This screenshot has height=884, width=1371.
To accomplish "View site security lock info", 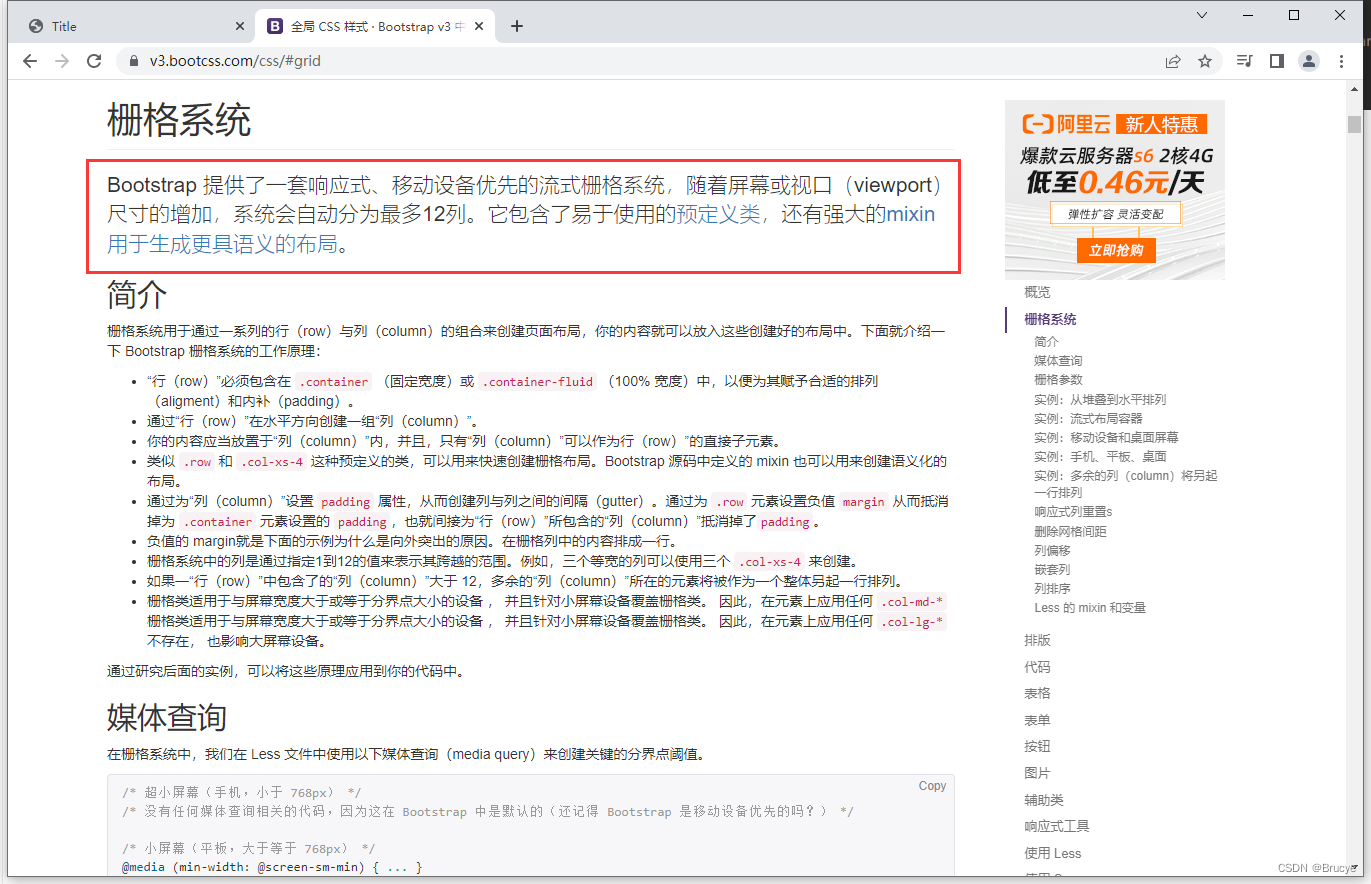I will click(133, 61).
